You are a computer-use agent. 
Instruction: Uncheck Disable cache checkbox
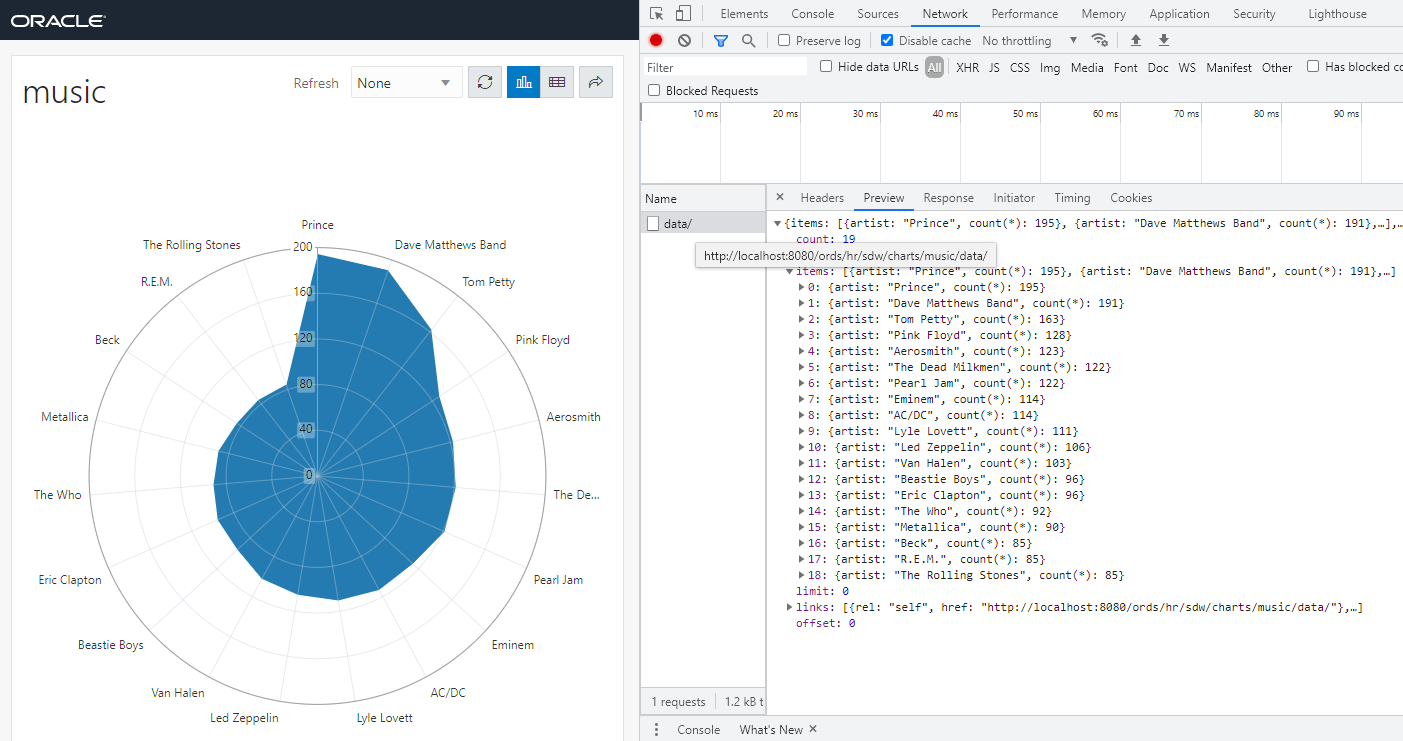point(887,41)
